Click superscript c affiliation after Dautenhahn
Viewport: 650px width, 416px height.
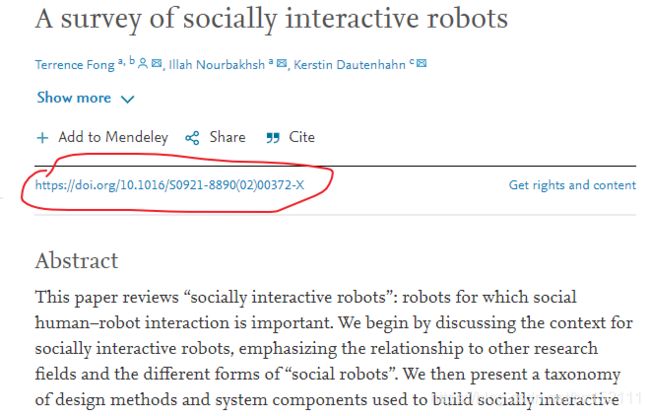pos(412,61)
